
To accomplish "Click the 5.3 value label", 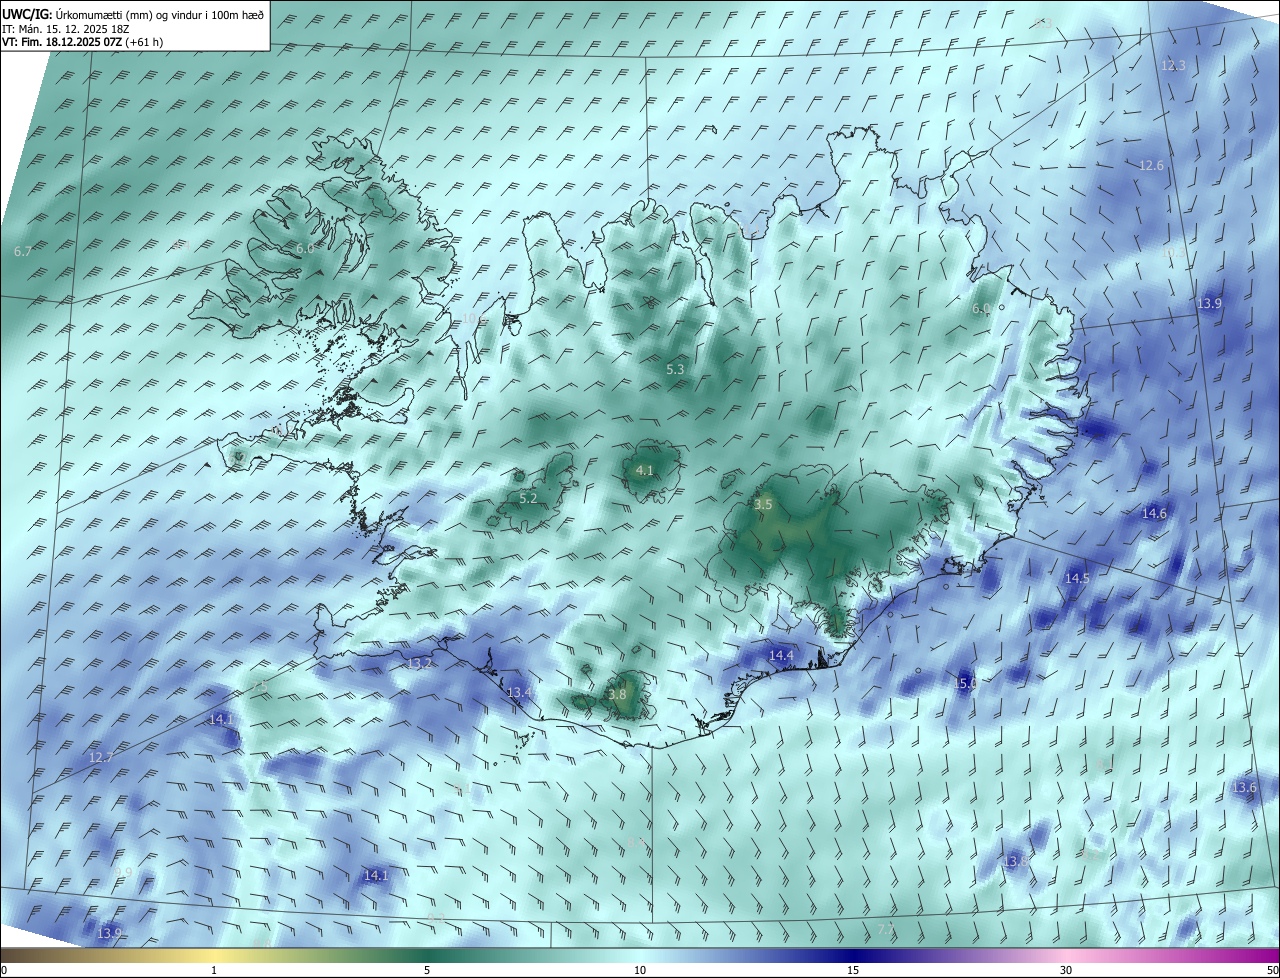I will point(675,370).
